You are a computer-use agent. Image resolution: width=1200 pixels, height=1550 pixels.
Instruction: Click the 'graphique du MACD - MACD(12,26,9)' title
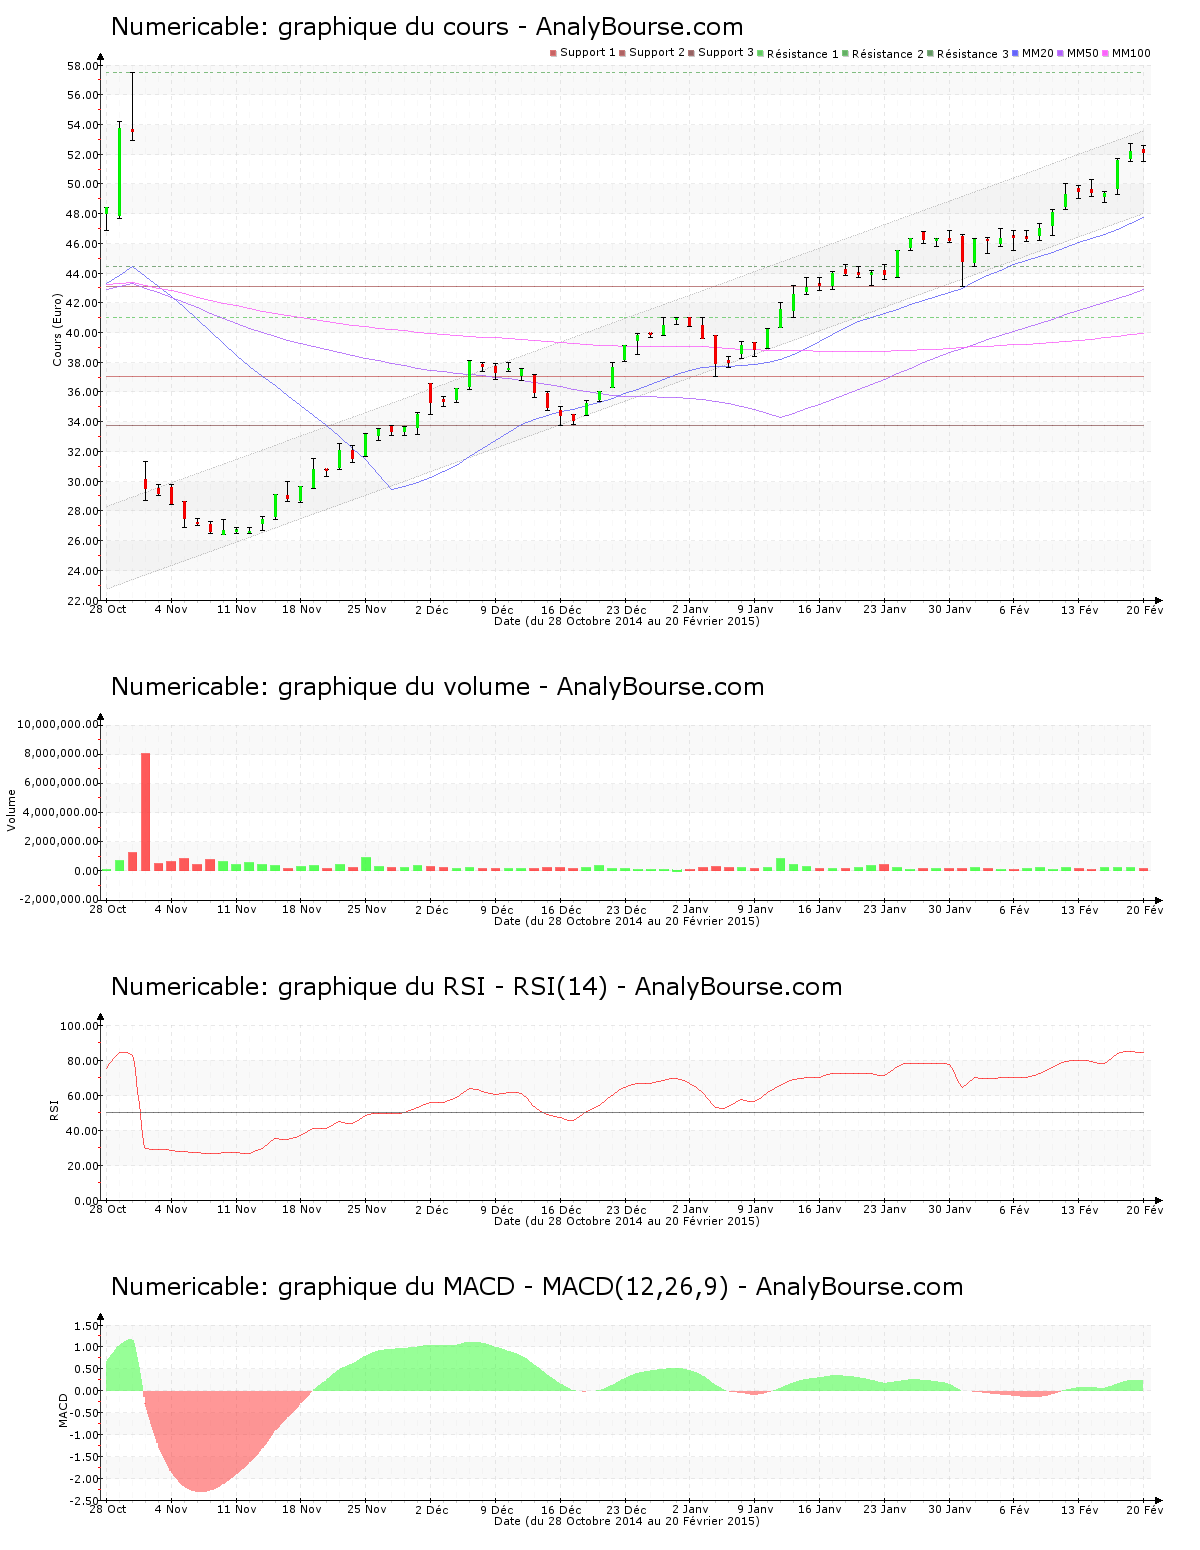point(537,1287)
